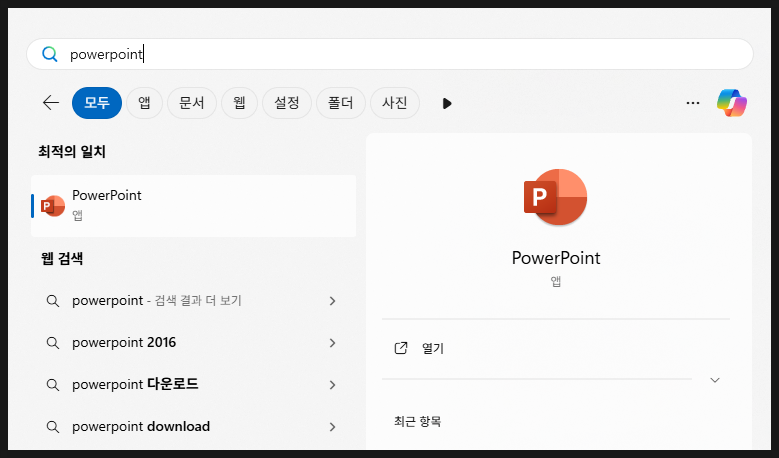Click PowerPoint icon in best match result
The image size is (779, 458).
(x=53, y=206)
